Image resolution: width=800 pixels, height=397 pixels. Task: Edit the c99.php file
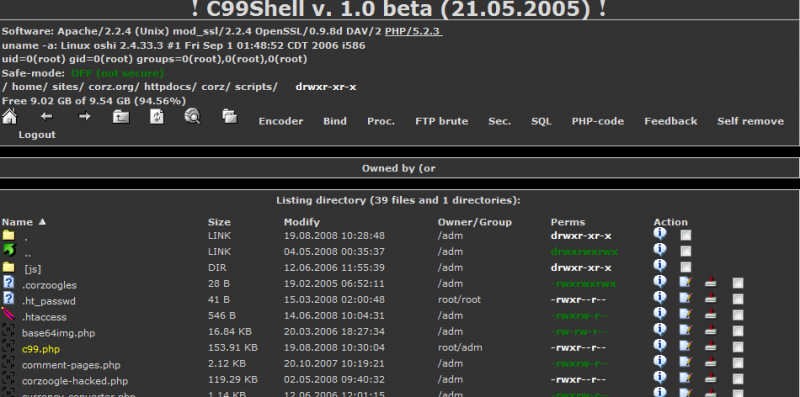pos(686,346)
